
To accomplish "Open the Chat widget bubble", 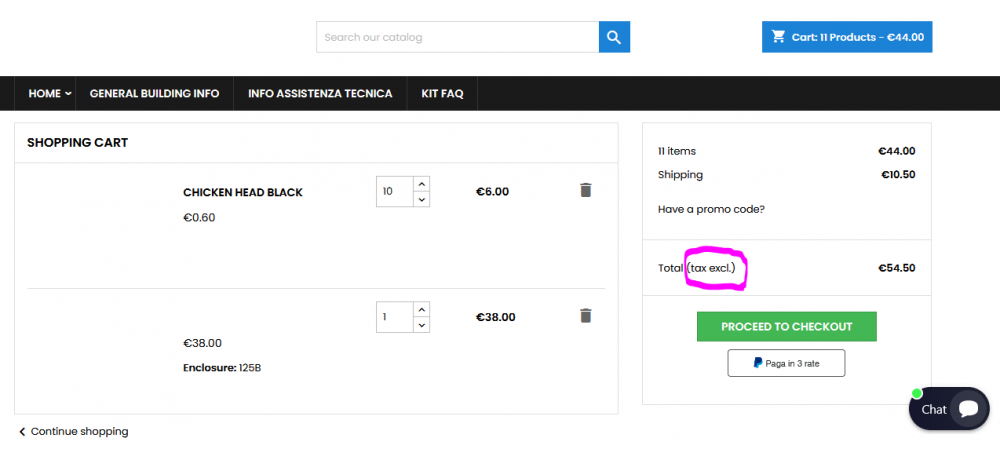I will coord(949,409).
